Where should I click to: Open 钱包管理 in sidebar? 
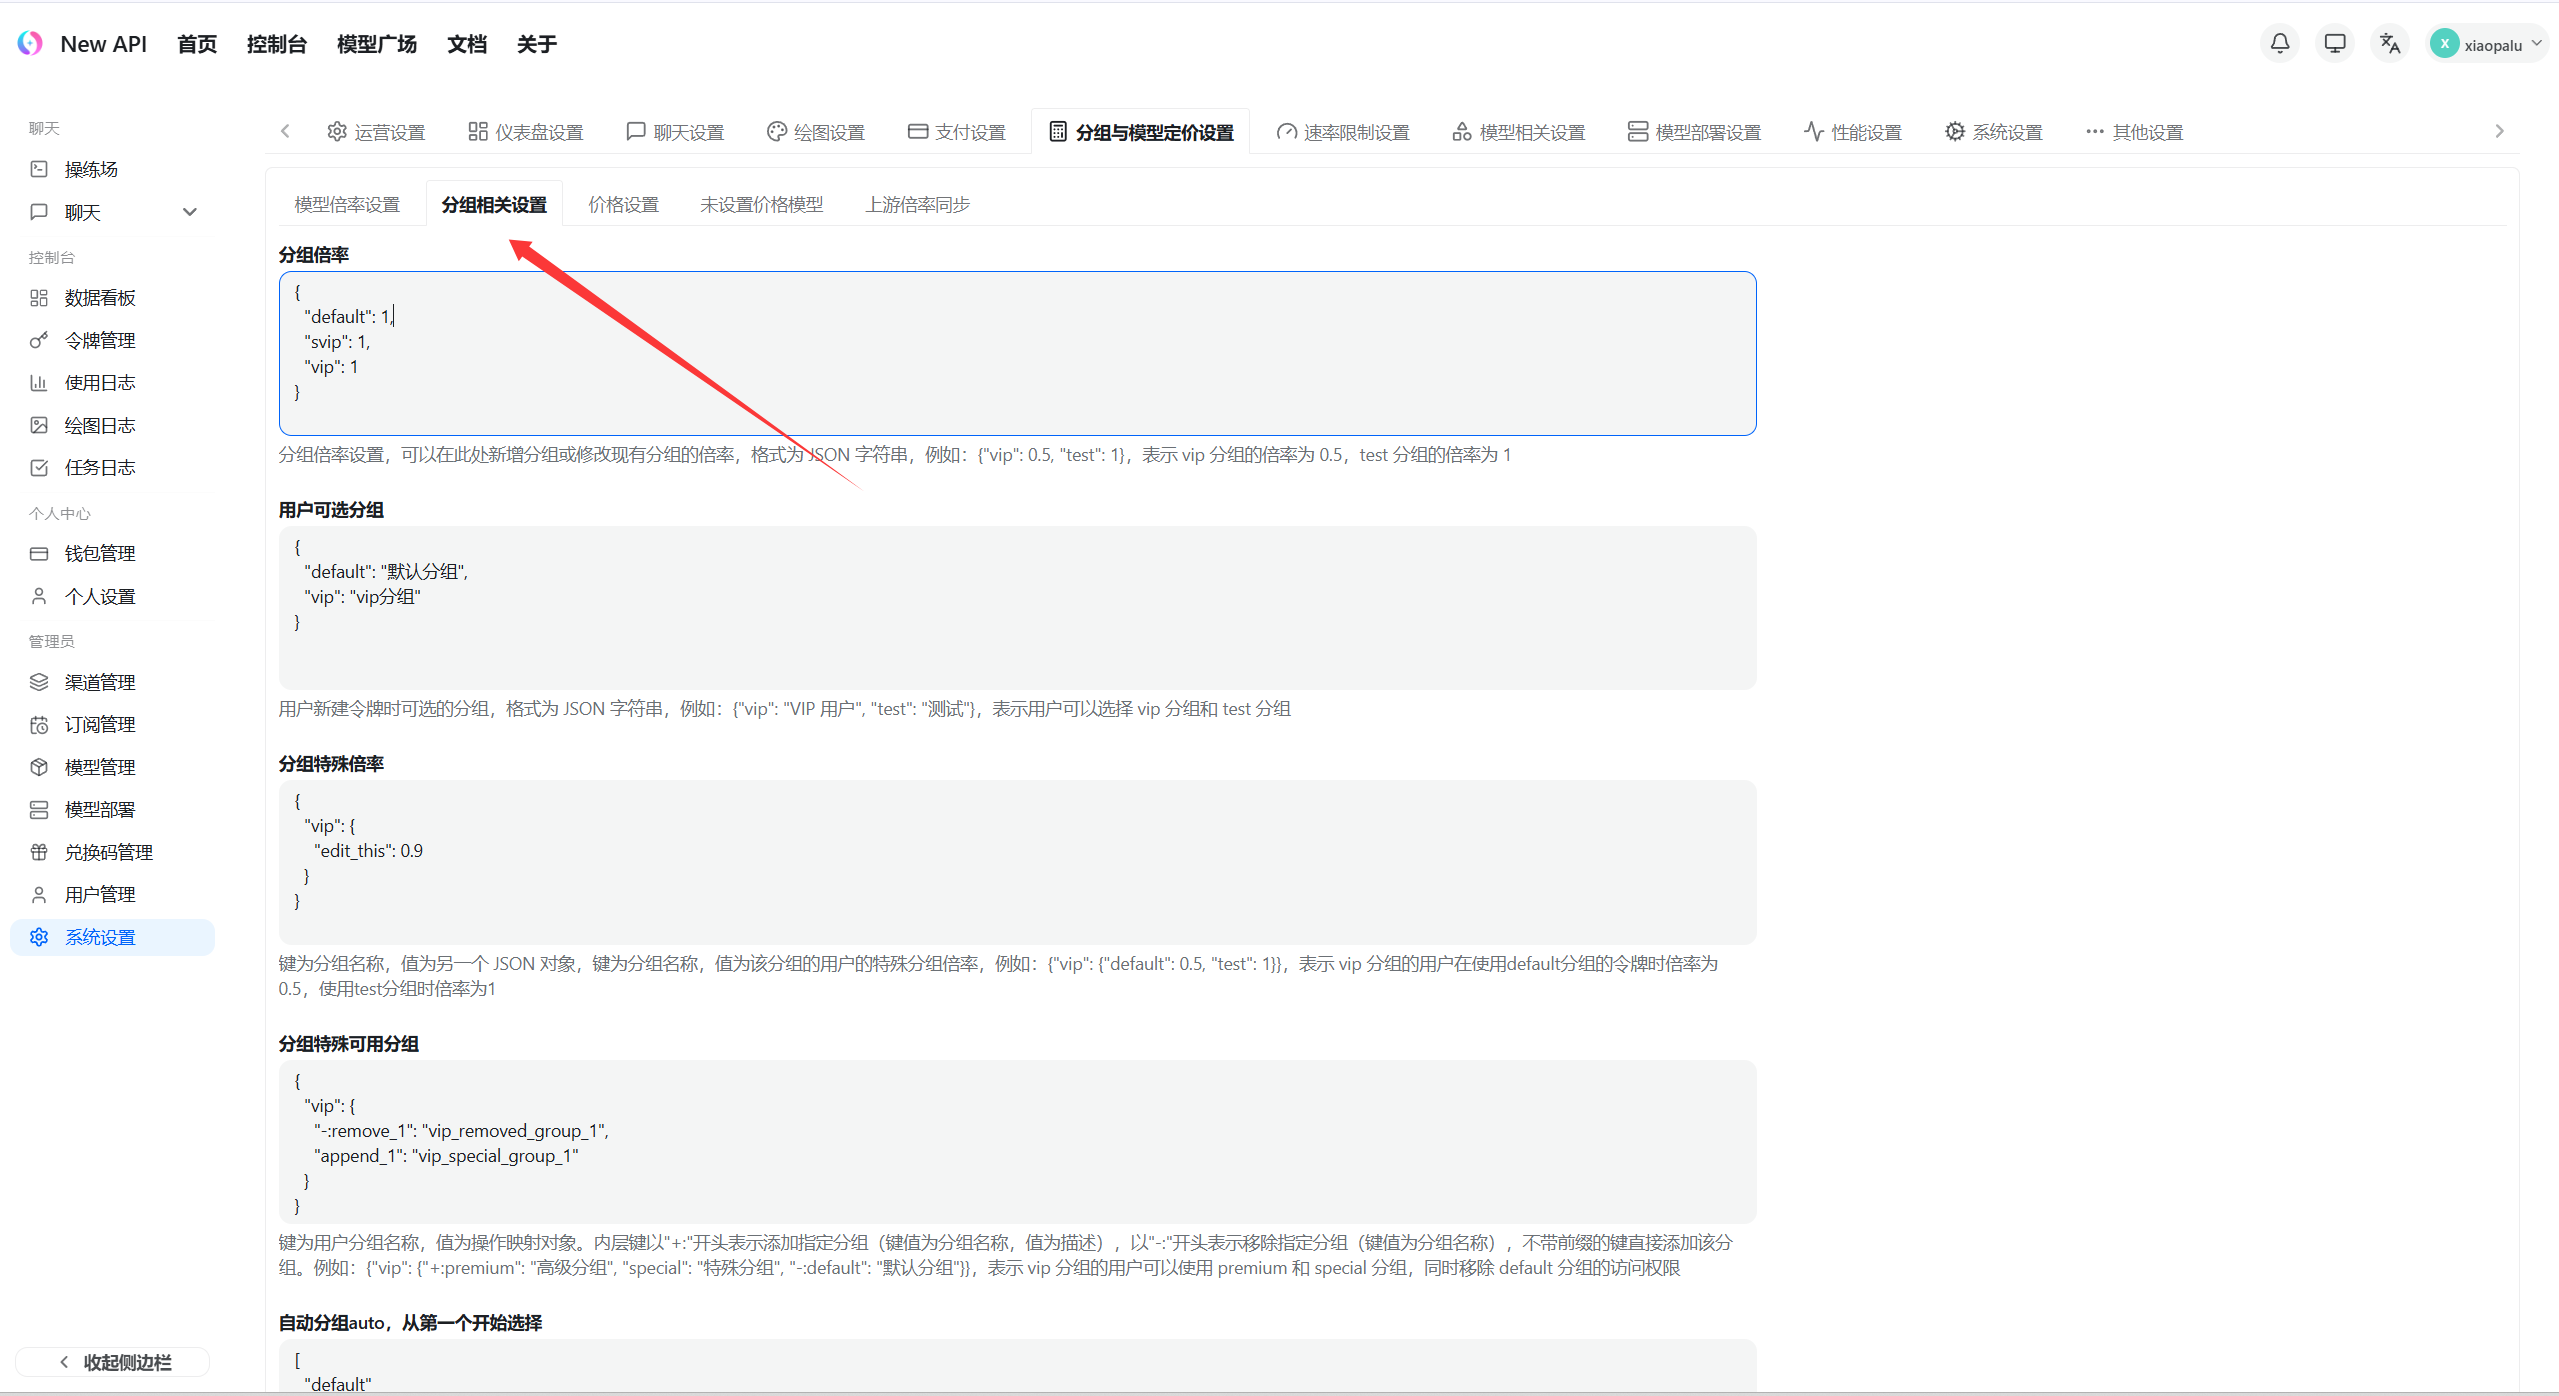[x=100, y=553]
